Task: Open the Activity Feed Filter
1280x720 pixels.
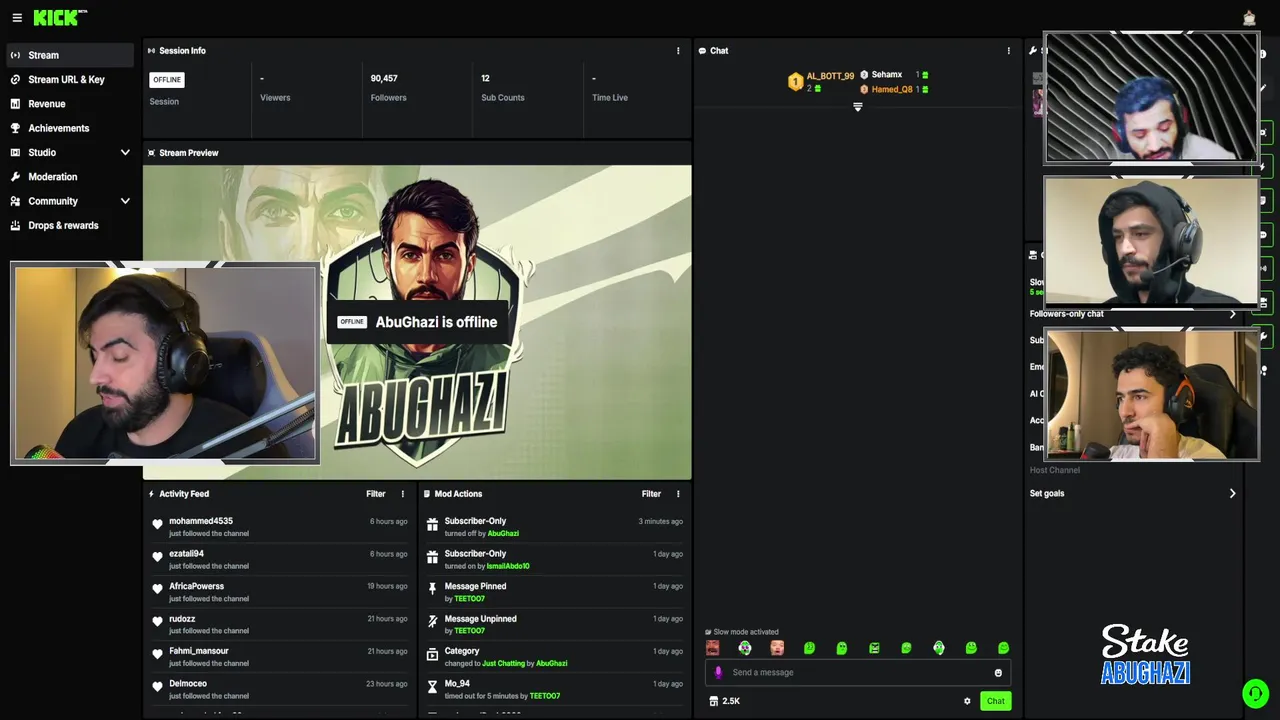Action: (x=375, y=494)
